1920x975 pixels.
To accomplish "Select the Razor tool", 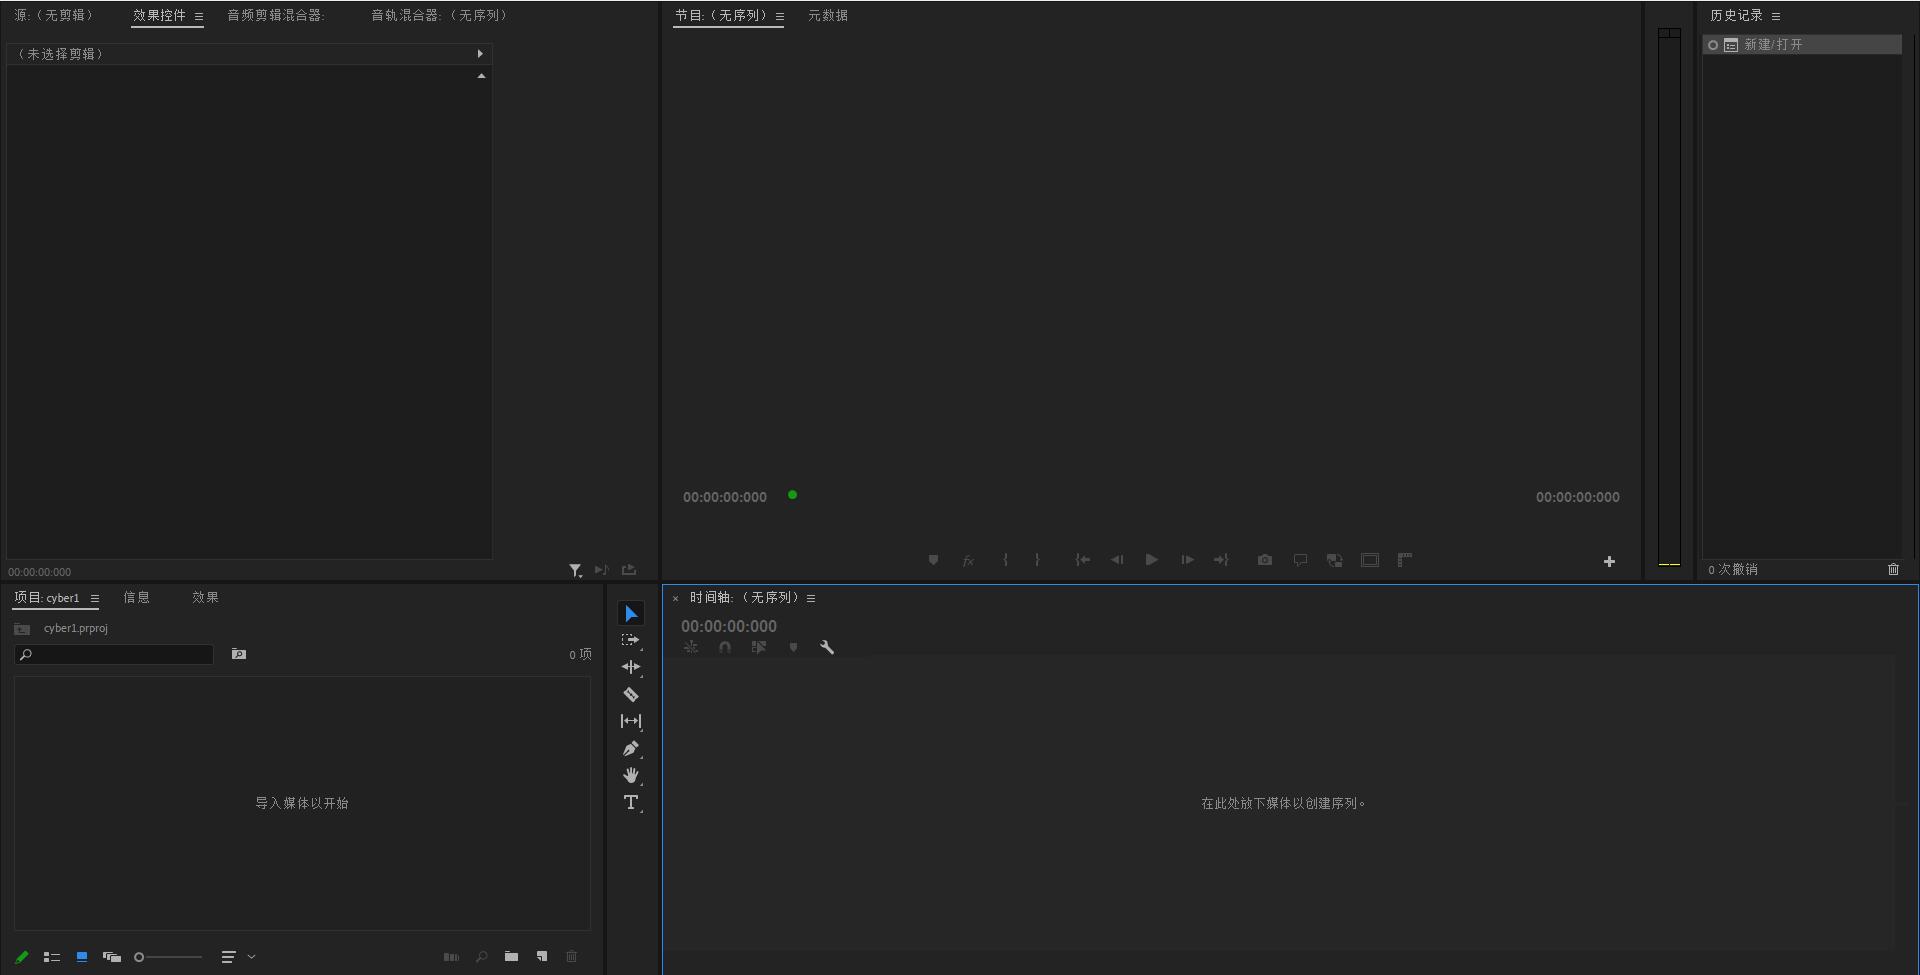I will click(631, 694).
